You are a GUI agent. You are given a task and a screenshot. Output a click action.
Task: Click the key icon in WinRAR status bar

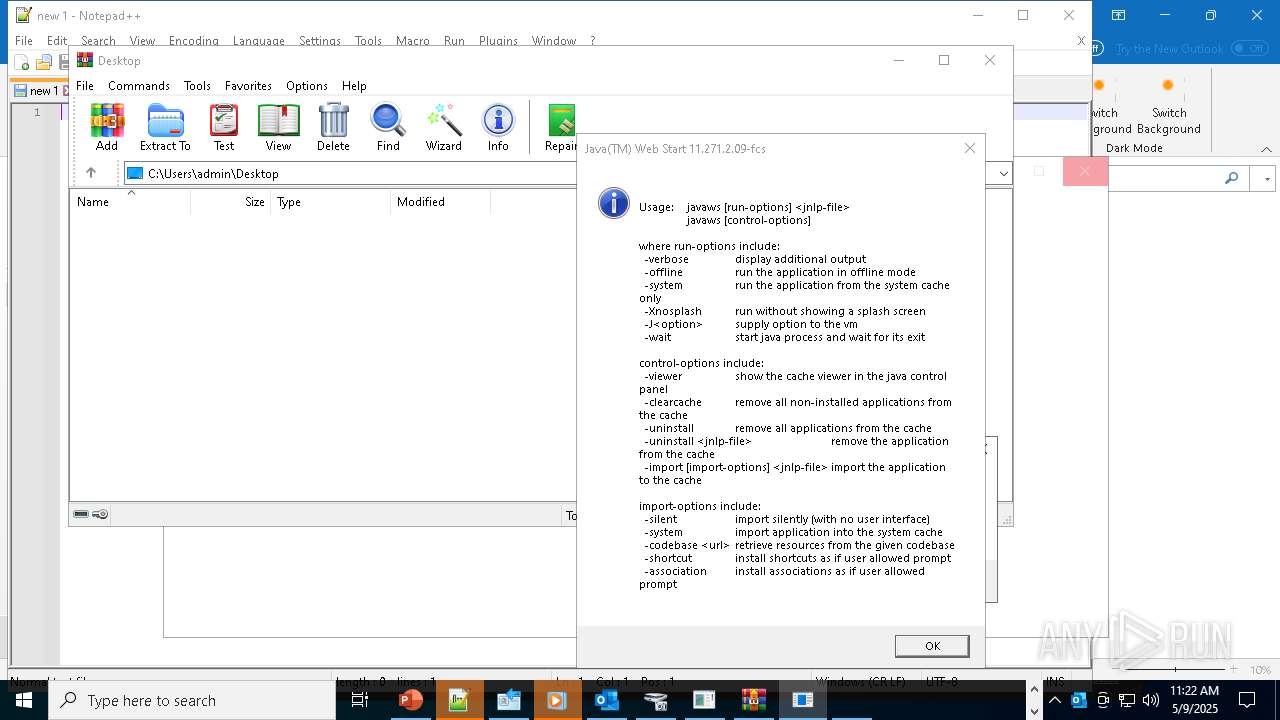[x=100, y=514]
